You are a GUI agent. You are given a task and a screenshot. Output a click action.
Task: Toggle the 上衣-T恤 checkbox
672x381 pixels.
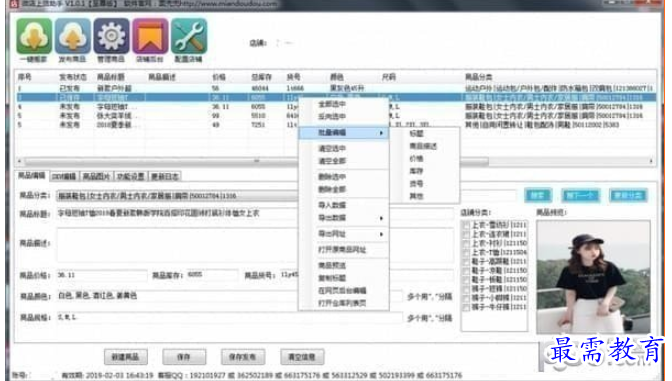[466, 252]
